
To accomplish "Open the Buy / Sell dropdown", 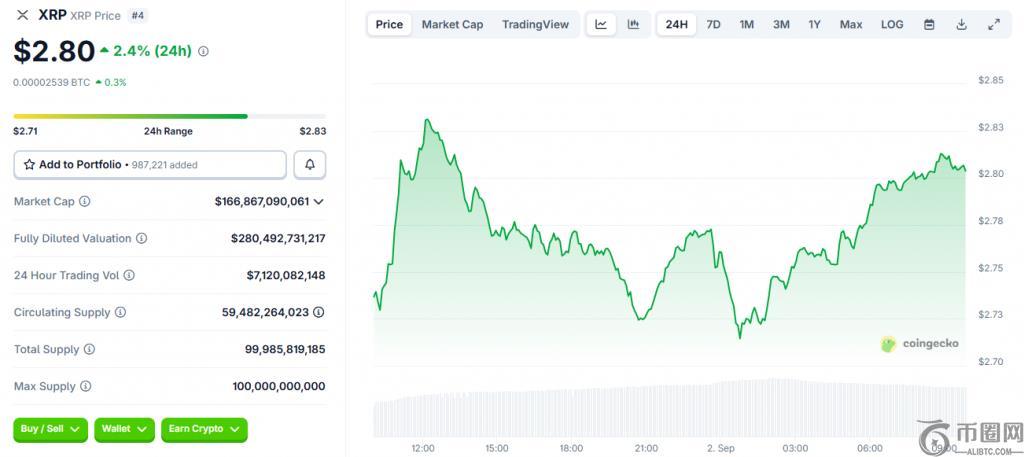I will point(50,429).
